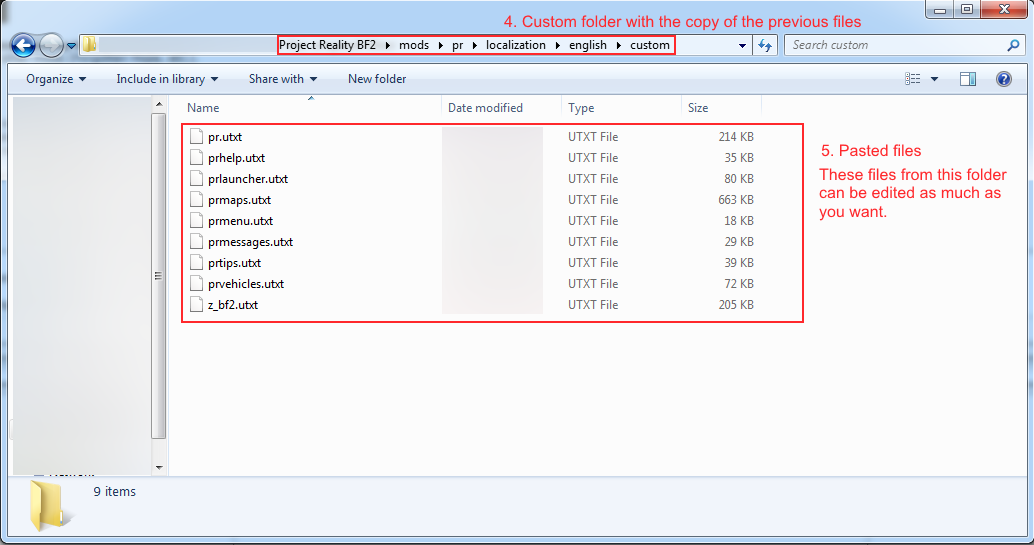Viewport: 1034px width, 545px height.
Task: Sort files by Name column header
Action: tap(310, 108)
